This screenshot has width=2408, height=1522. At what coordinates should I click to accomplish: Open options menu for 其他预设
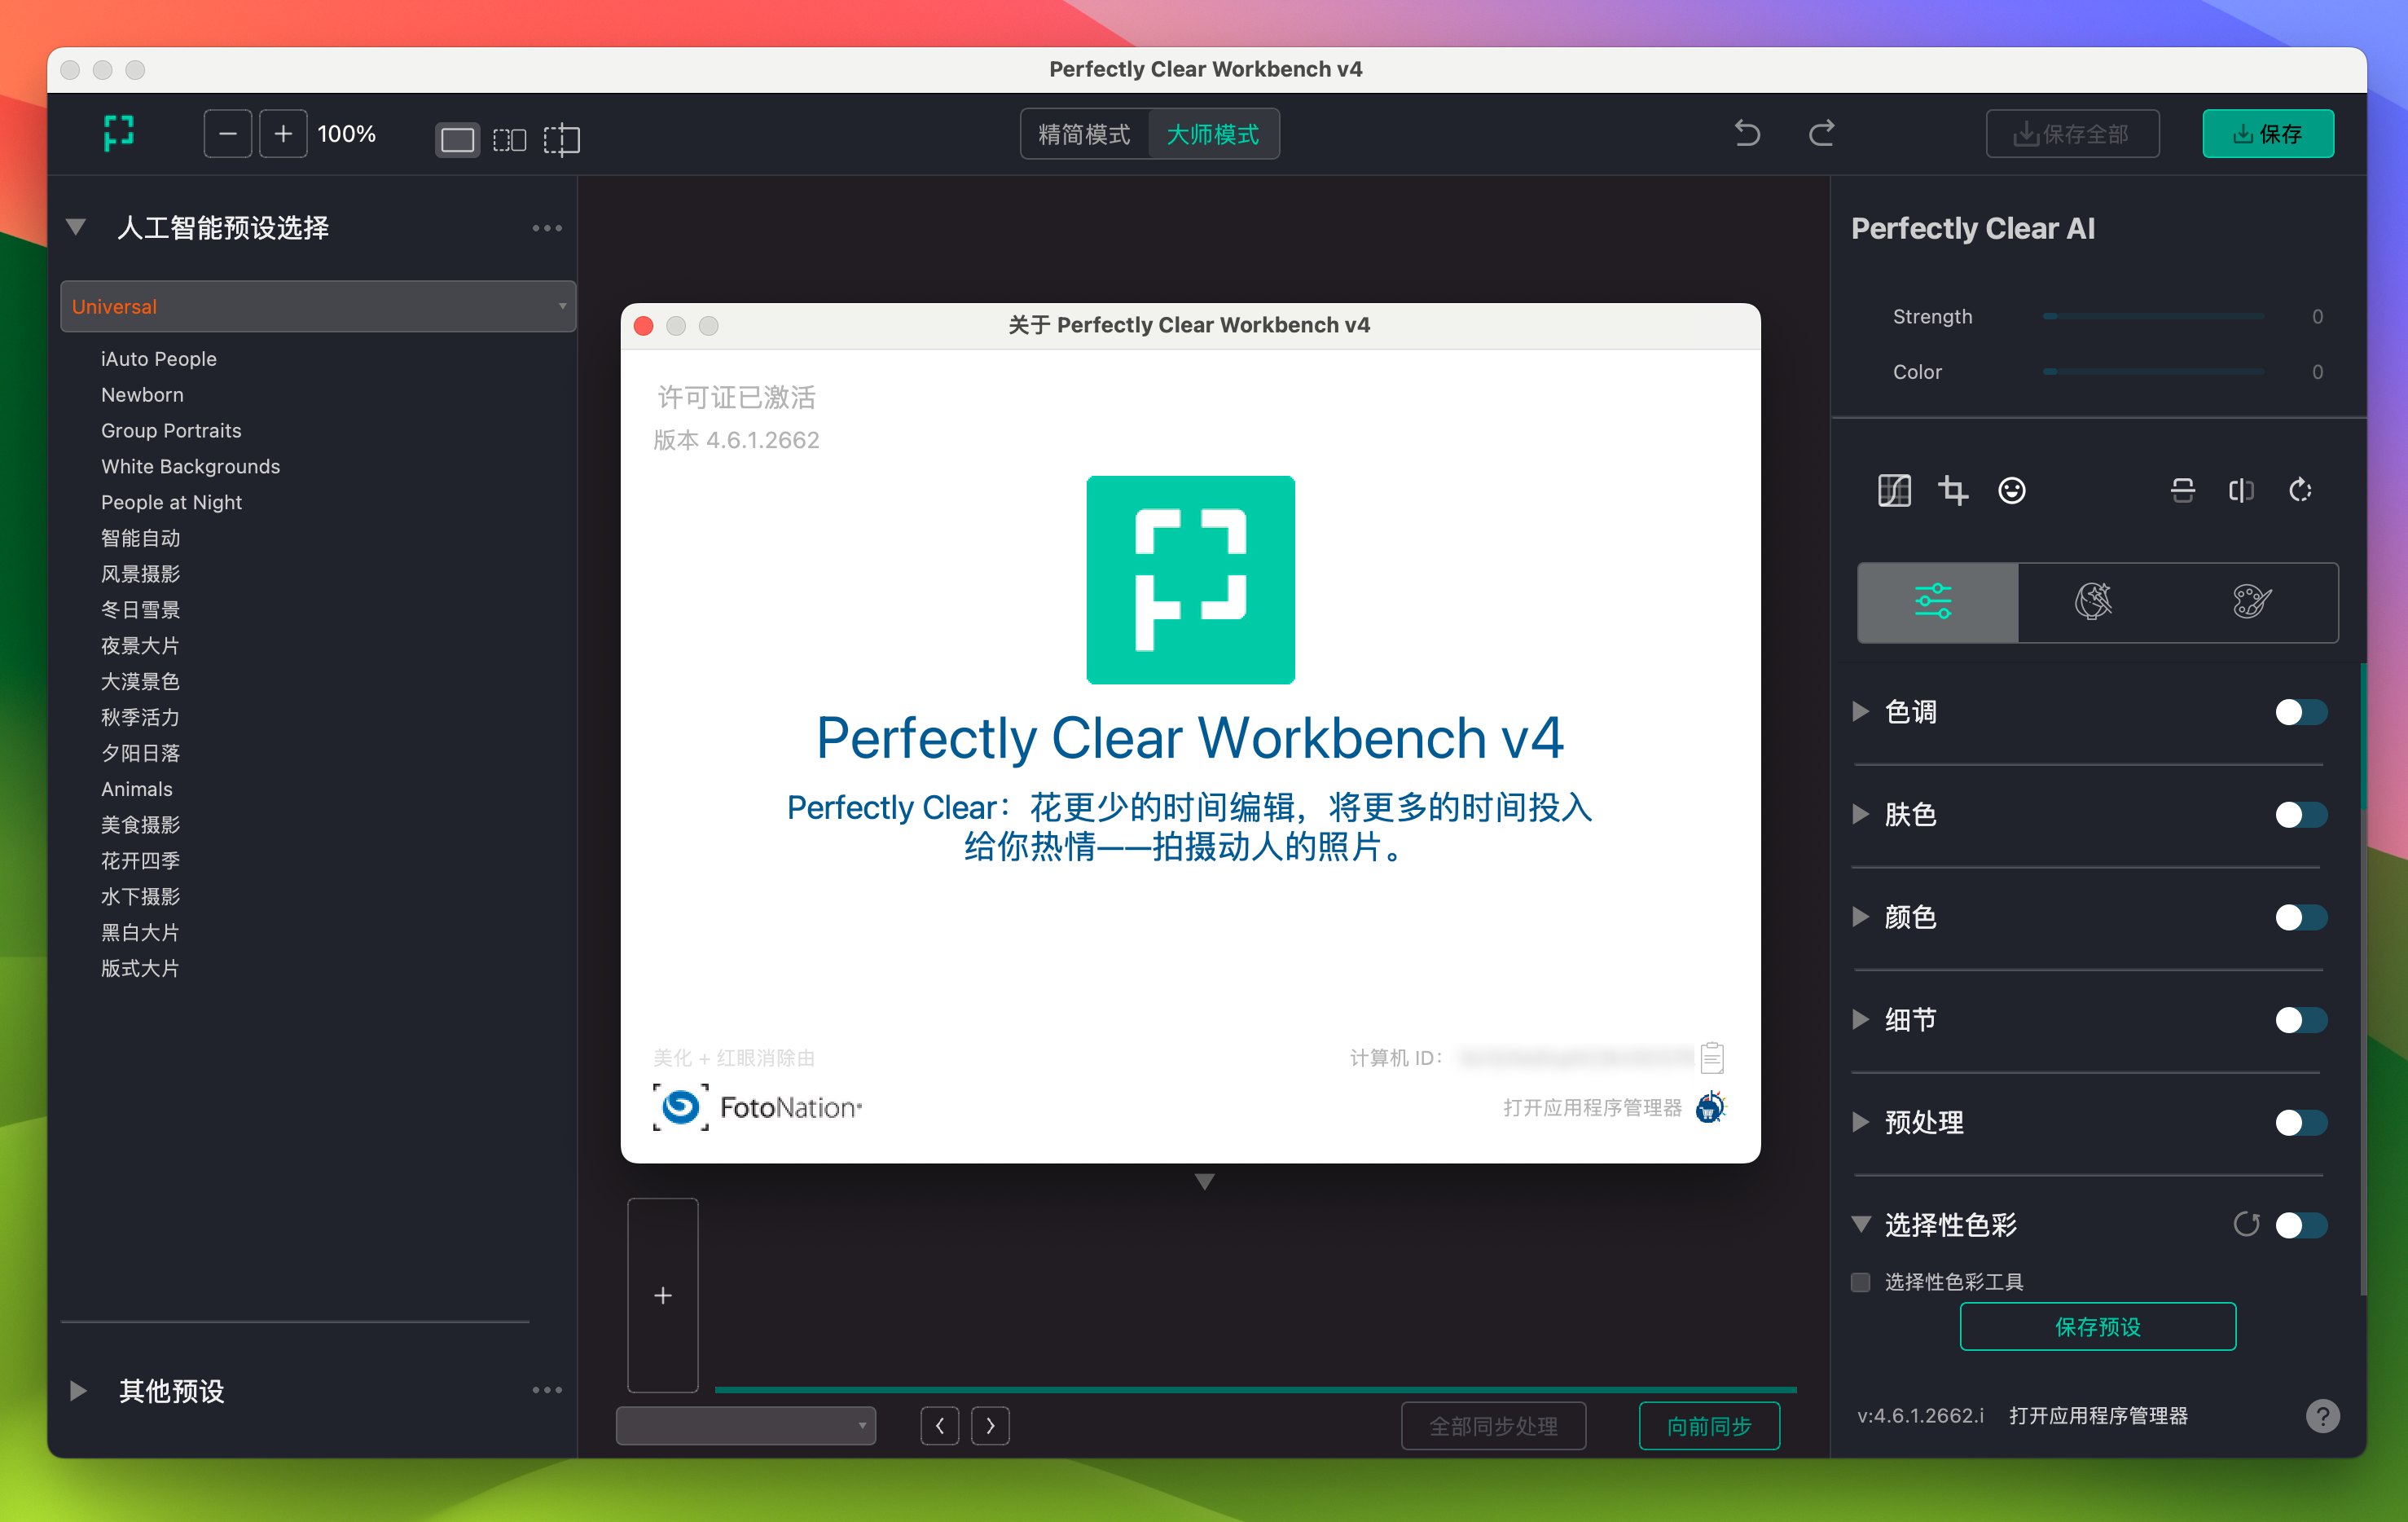click(x=547, y=1390)
